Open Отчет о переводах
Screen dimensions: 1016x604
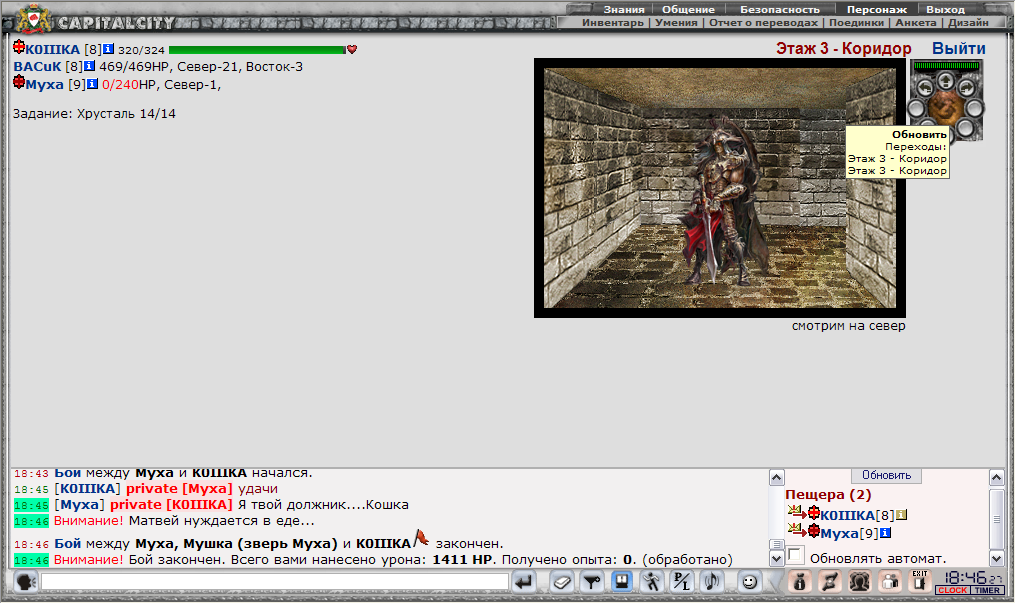(763, 22)
